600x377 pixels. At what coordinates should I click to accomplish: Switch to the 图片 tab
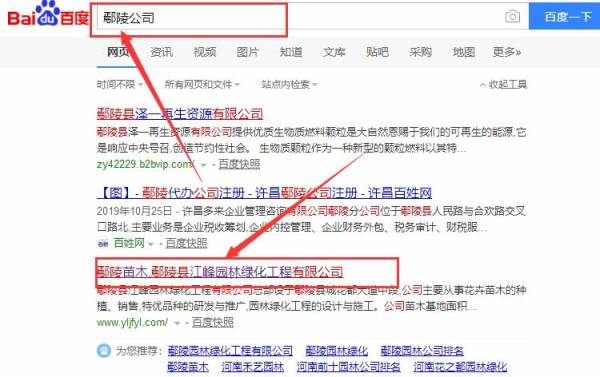click(x=248, y=52)
